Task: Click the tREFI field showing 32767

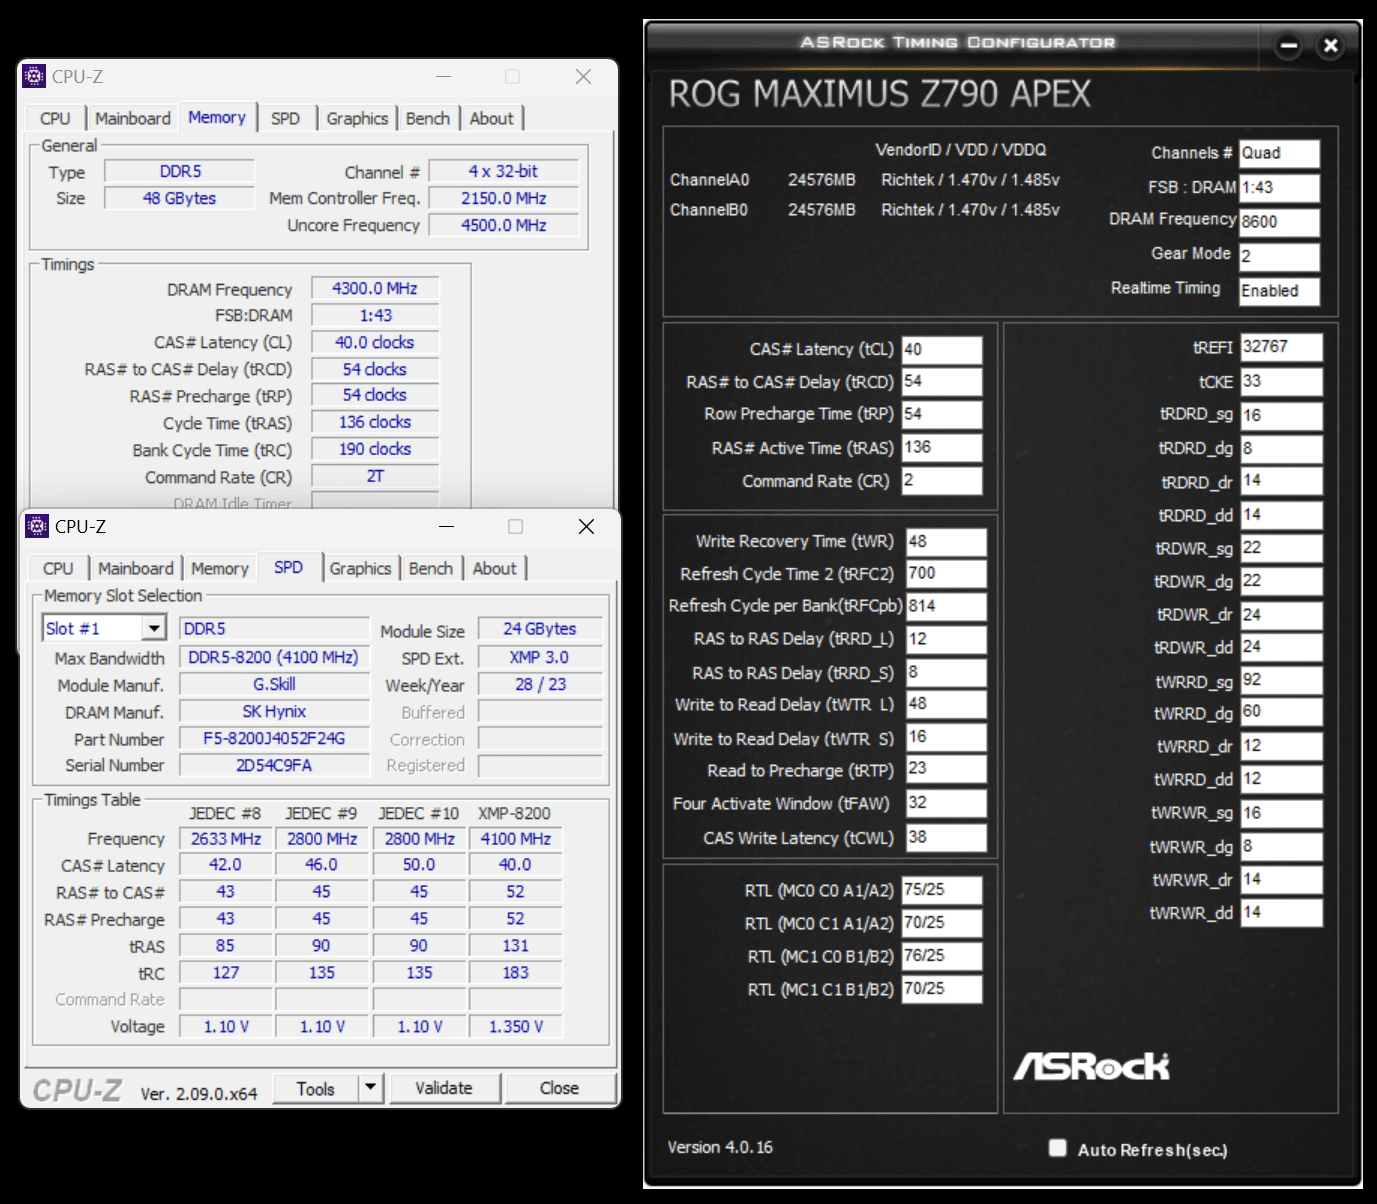Action: [x=1281, y=347]
